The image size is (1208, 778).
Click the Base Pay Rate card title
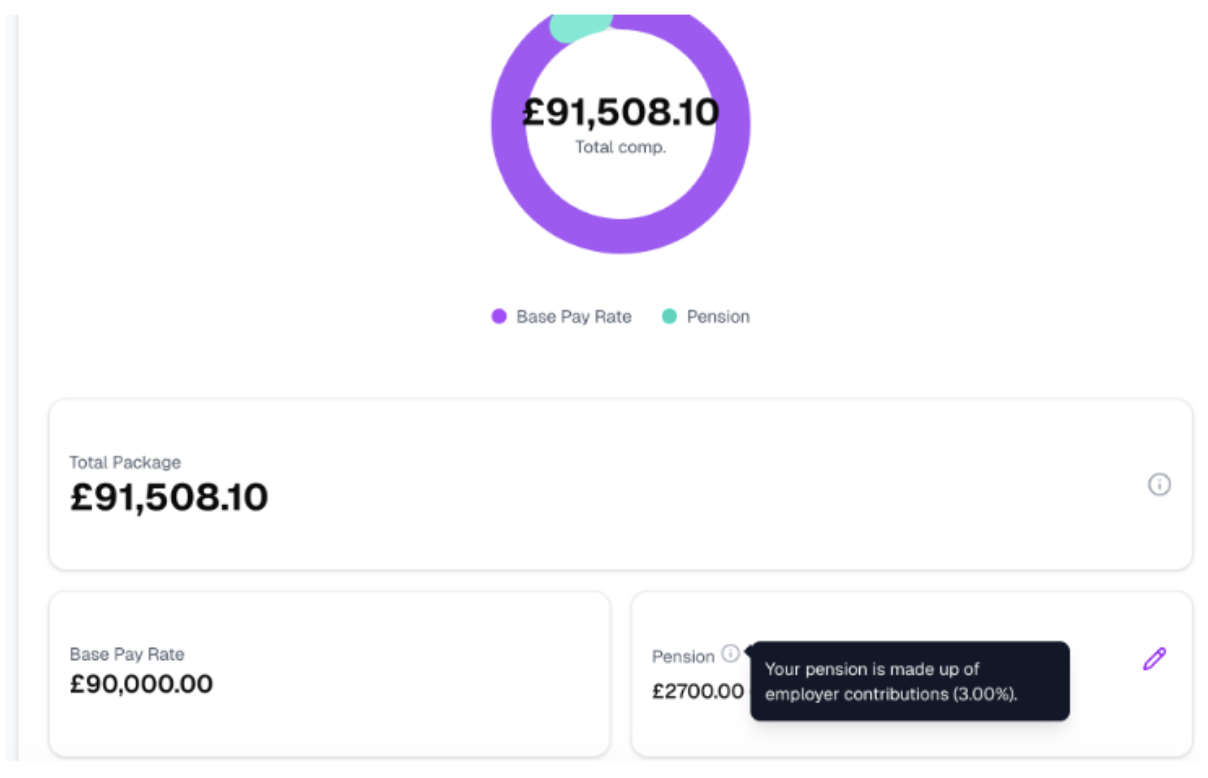tap(127, 654)
